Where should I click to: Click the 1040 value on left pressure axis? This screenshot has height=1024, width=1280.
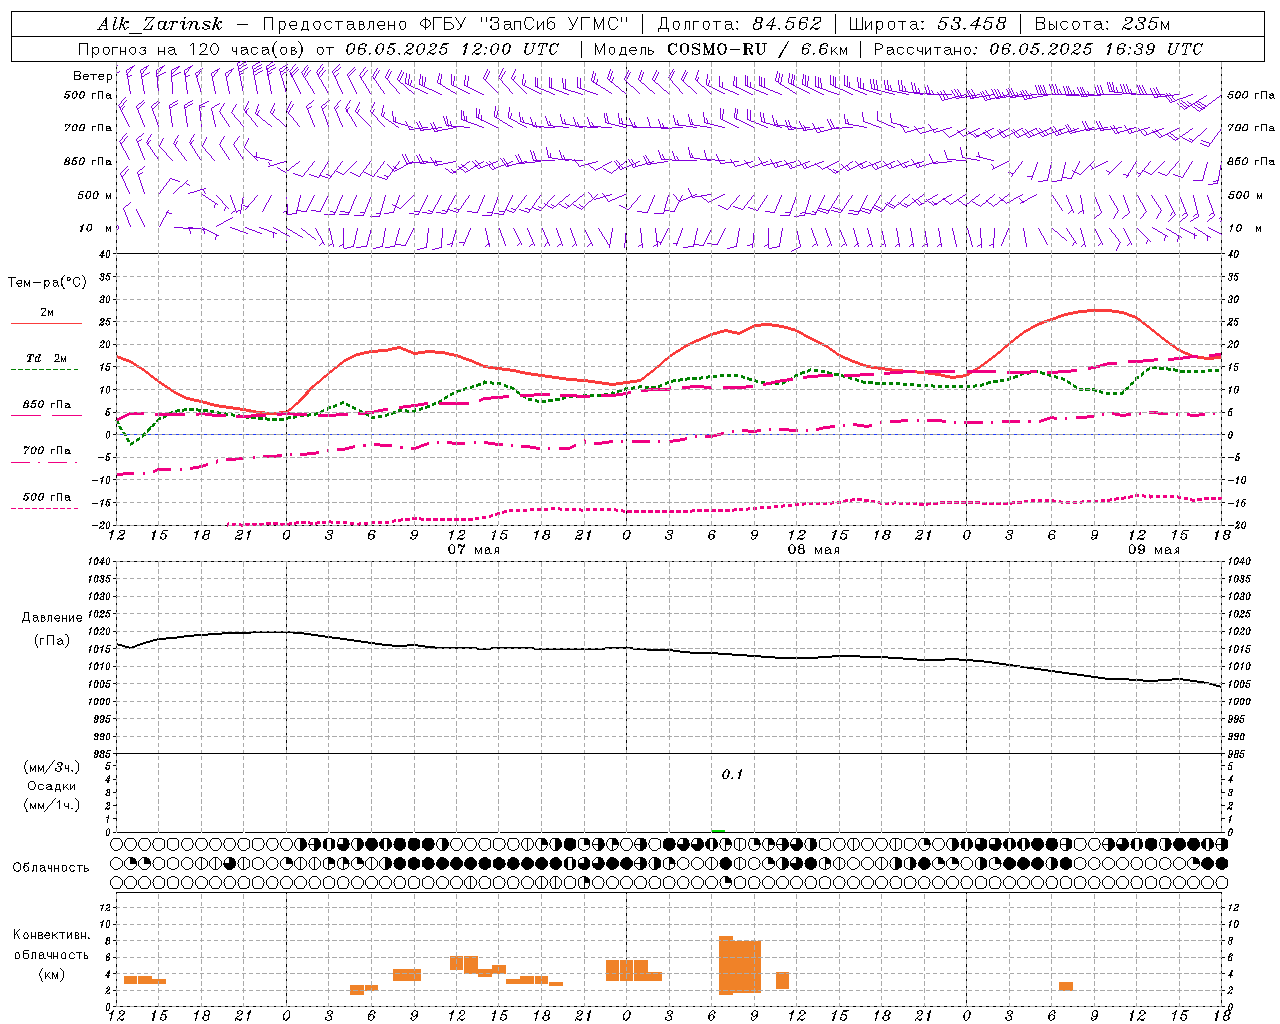pos(98,562)
